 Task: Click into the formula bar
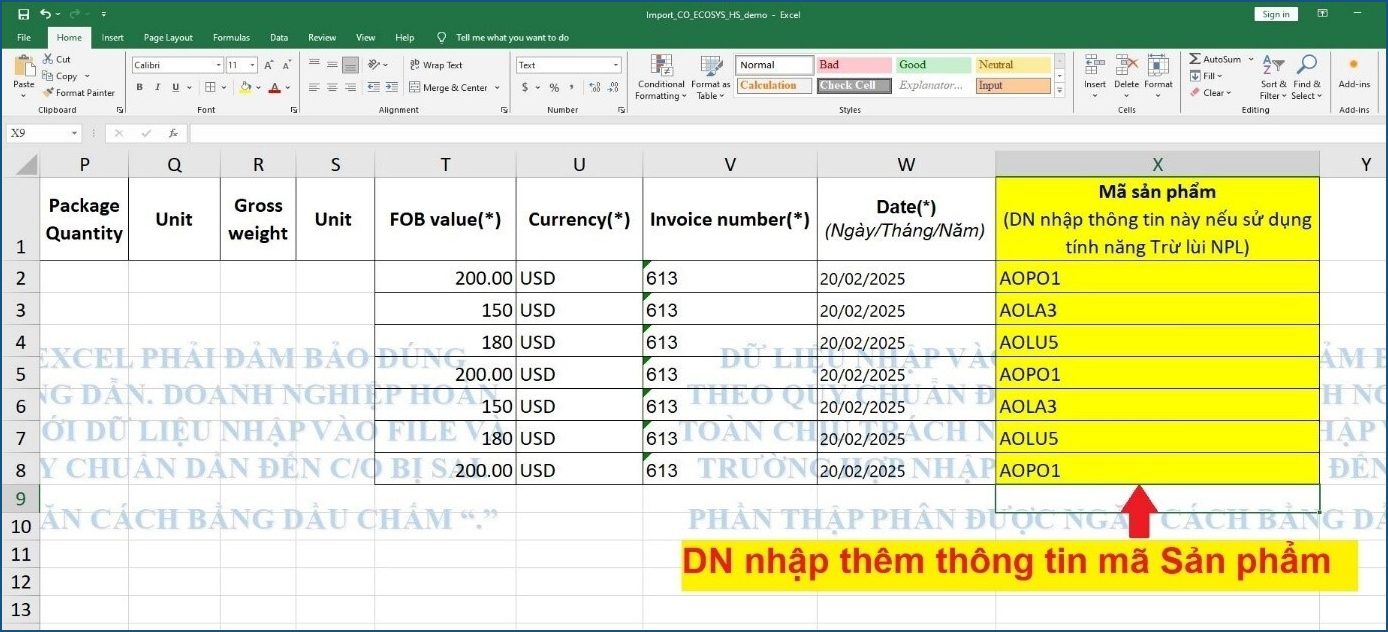[x=785, y=133]
